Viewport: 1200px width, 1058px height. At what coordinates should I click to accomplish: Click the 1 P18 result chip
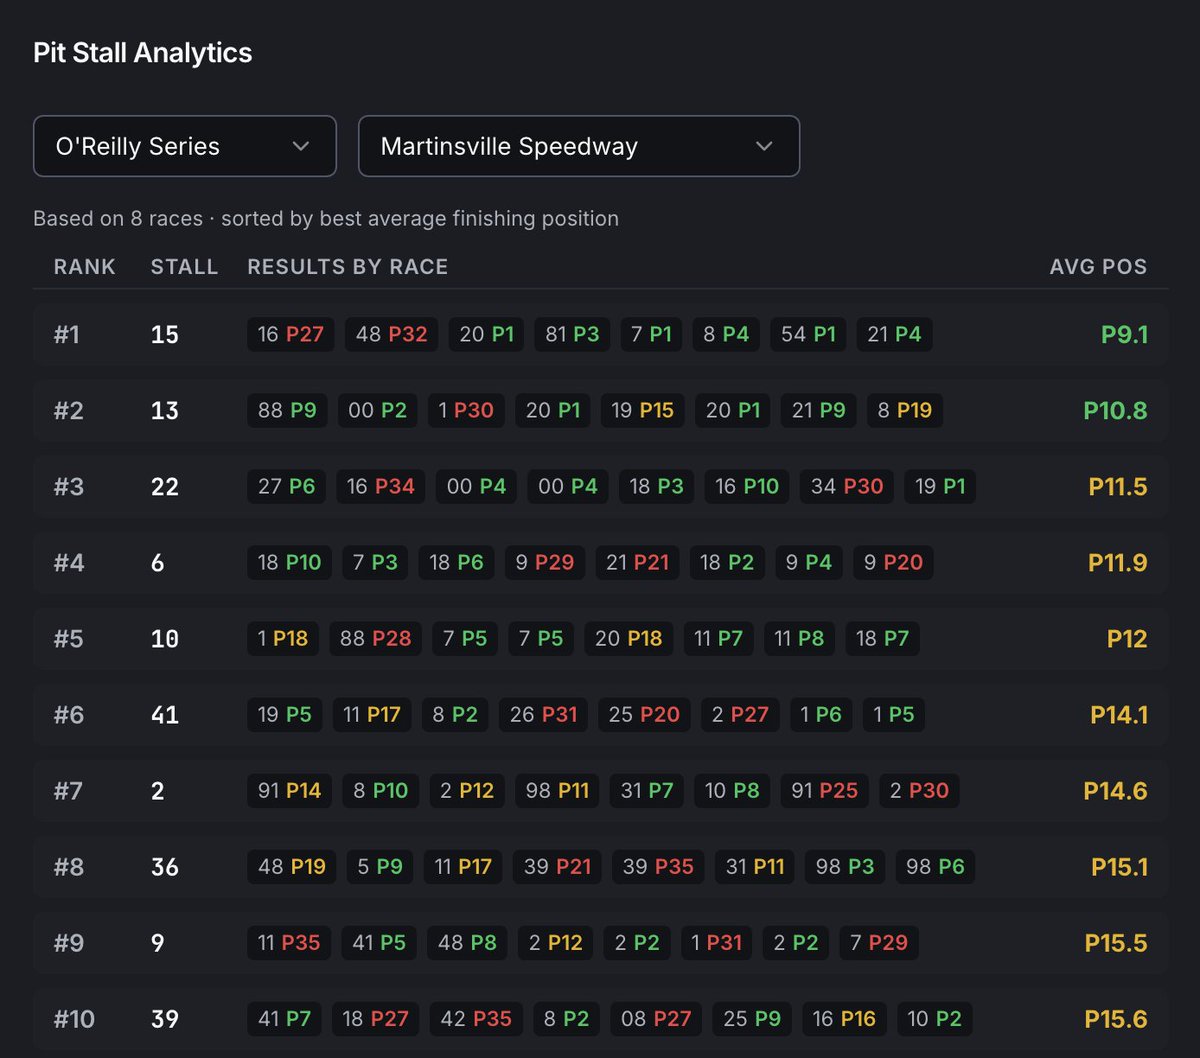283,638
